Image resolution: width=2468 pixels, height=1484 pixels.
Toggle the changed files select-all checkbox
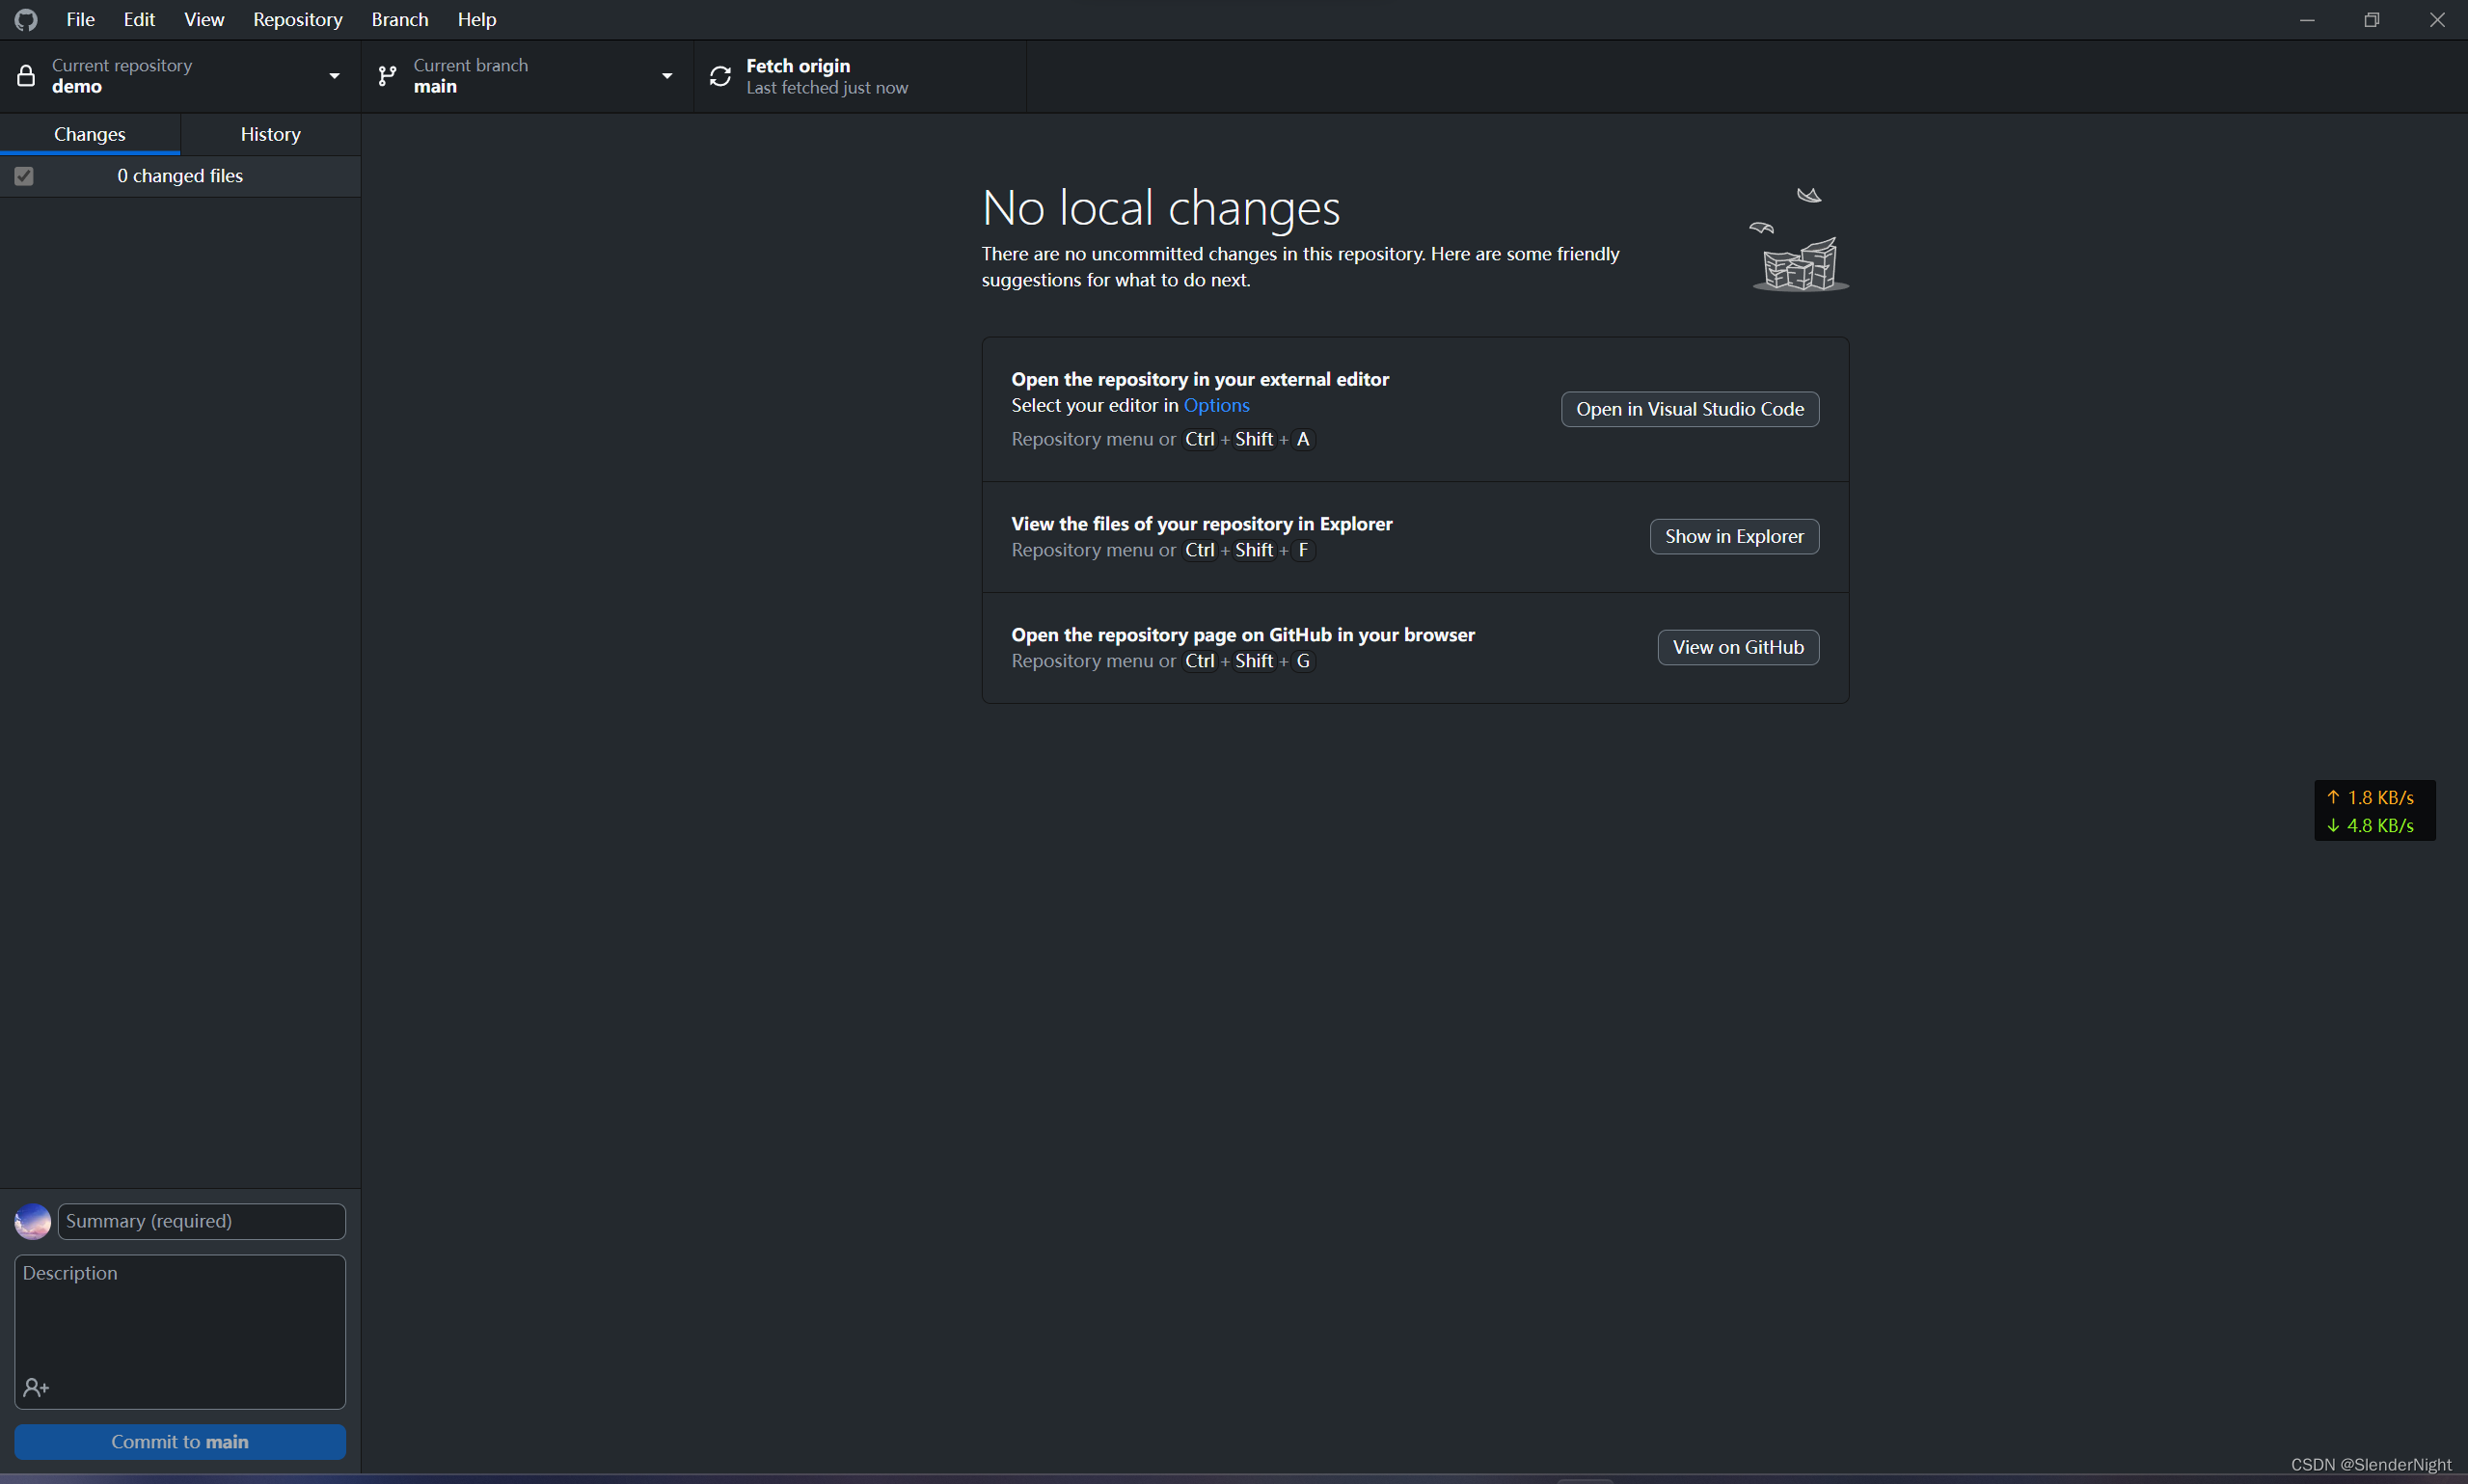click(x=24, y=176)
